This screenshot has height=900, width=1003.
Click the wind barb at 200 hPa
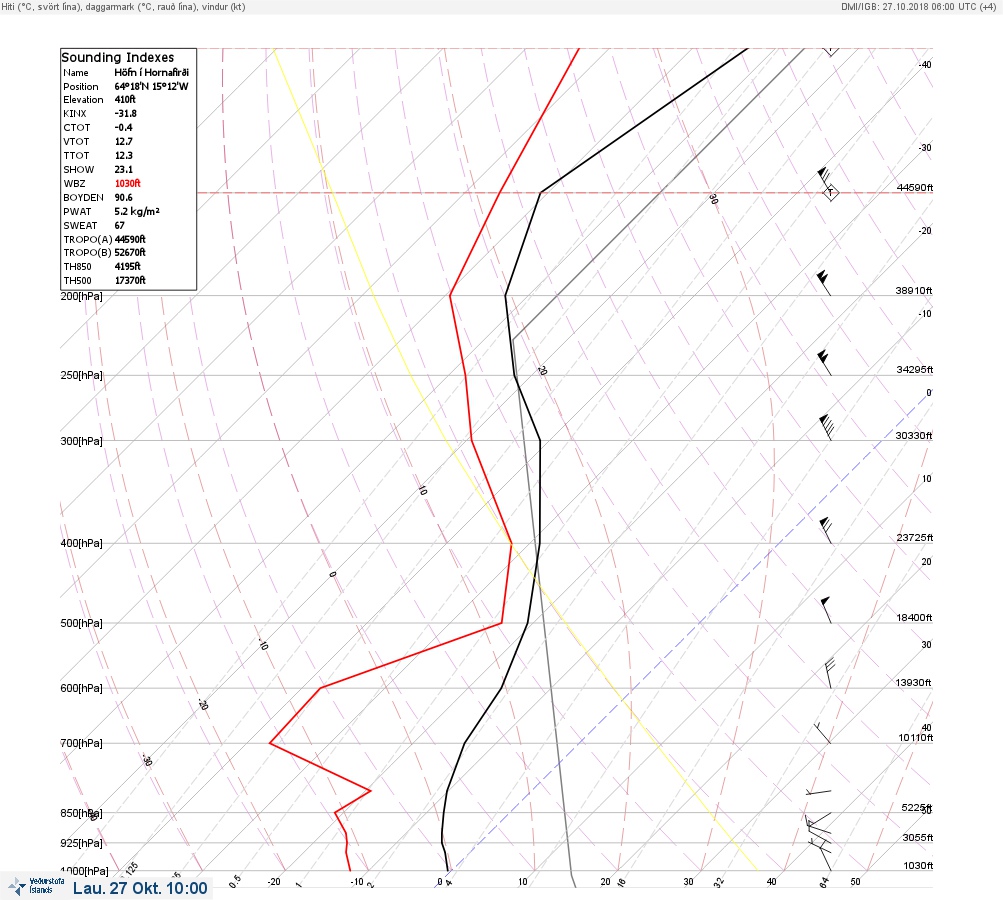coord(824,283)
